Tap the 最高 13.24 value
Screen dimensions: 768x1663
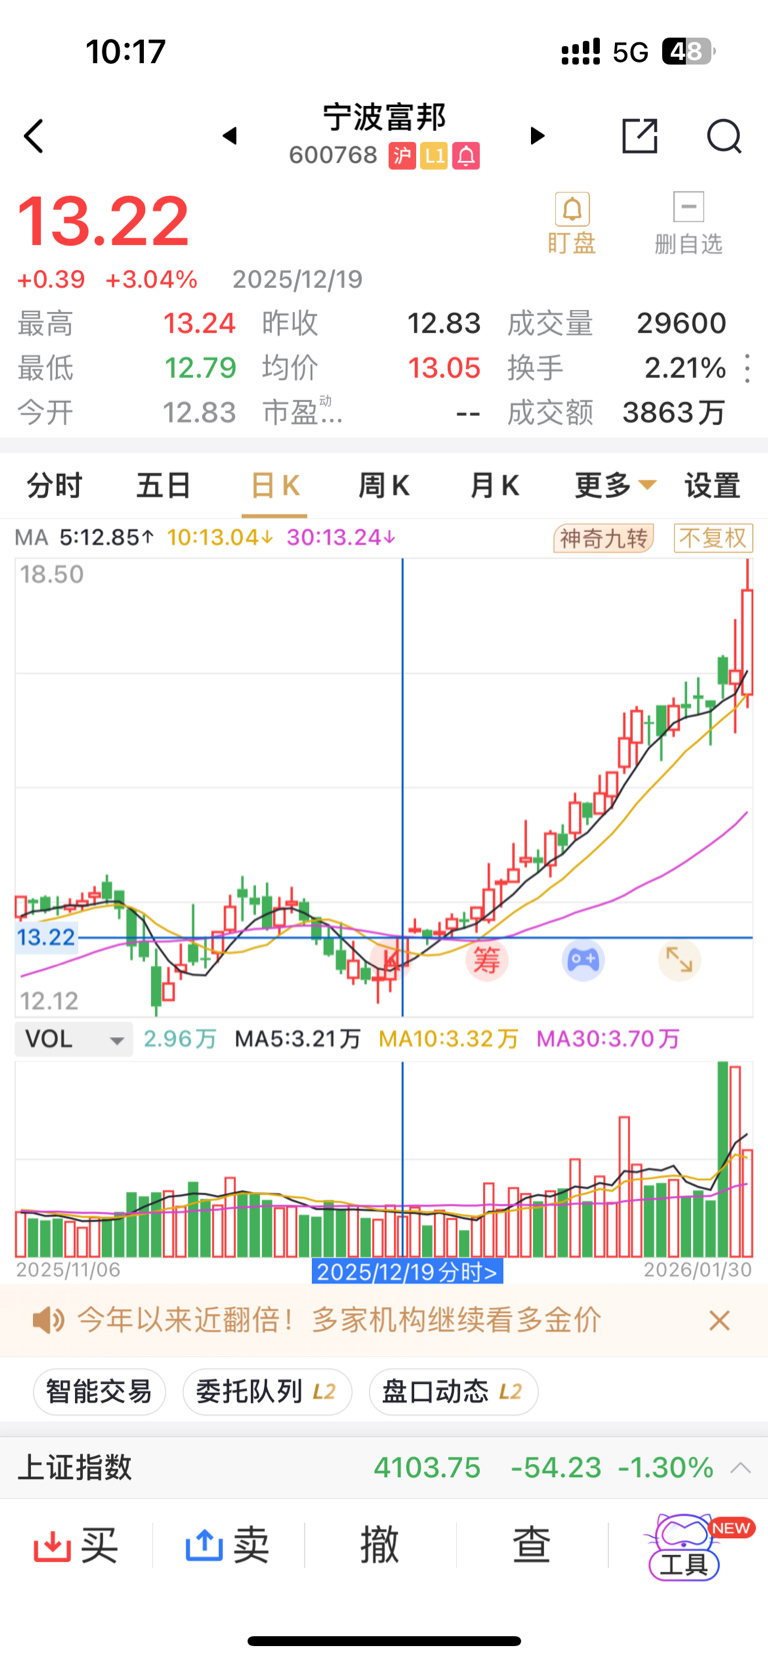click(199, 323)
